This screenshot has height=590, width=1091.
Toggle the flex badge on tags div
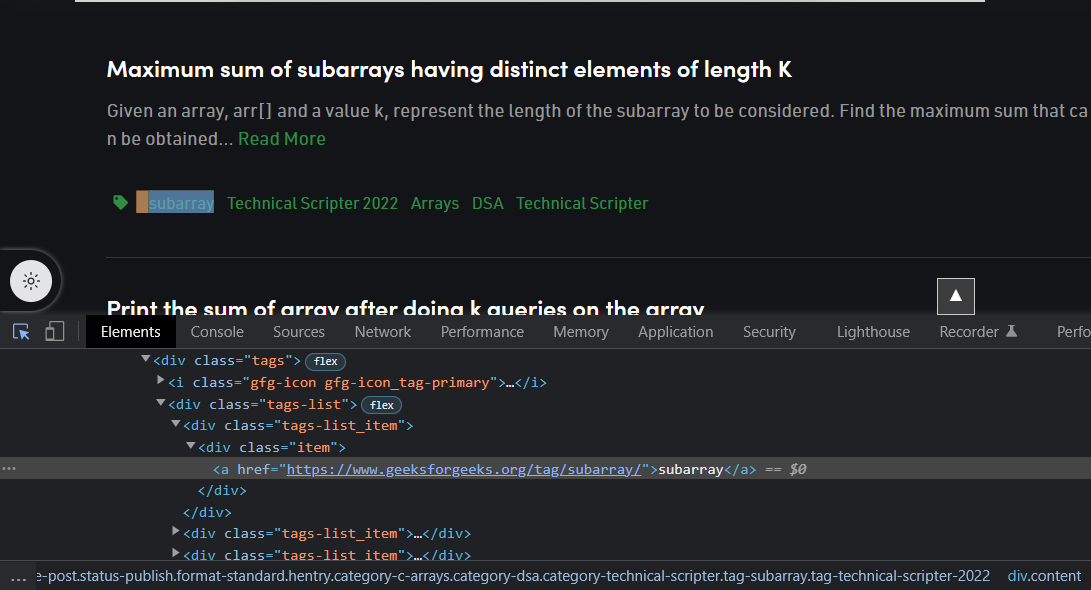tap(326, 361)
